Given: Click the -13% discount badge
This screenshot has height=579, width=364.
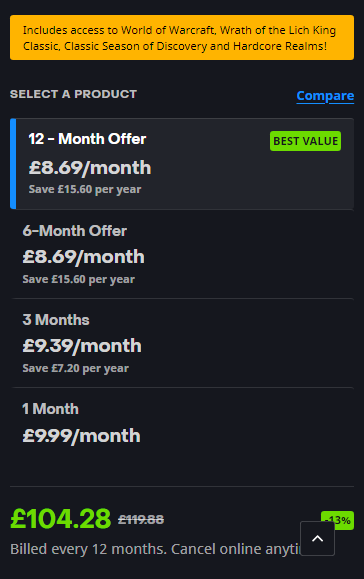Looking at the screenshot, I should tap(337, 520).
